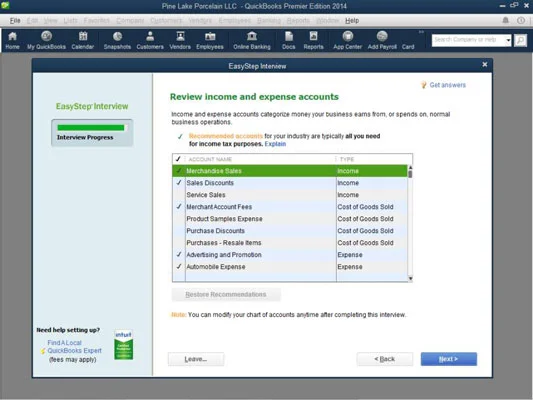The height and width of the screenshot is (400, 533).
Task: Open the File menu
Action: point(15,20)
